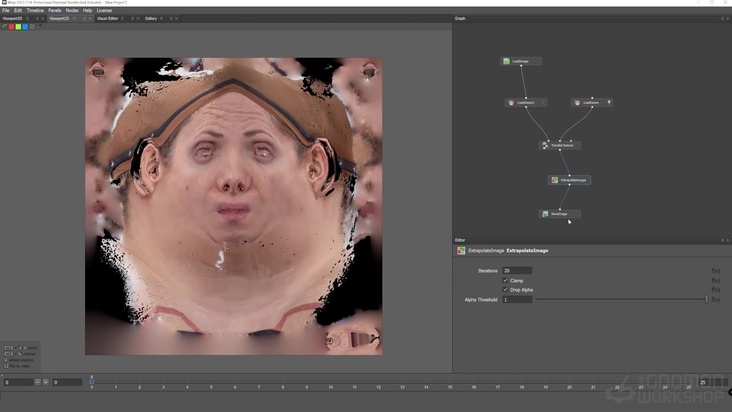Viewport: 732px width, 412px height.
Task: Toggle the Clamp checkbox
Action: [505, 280]
